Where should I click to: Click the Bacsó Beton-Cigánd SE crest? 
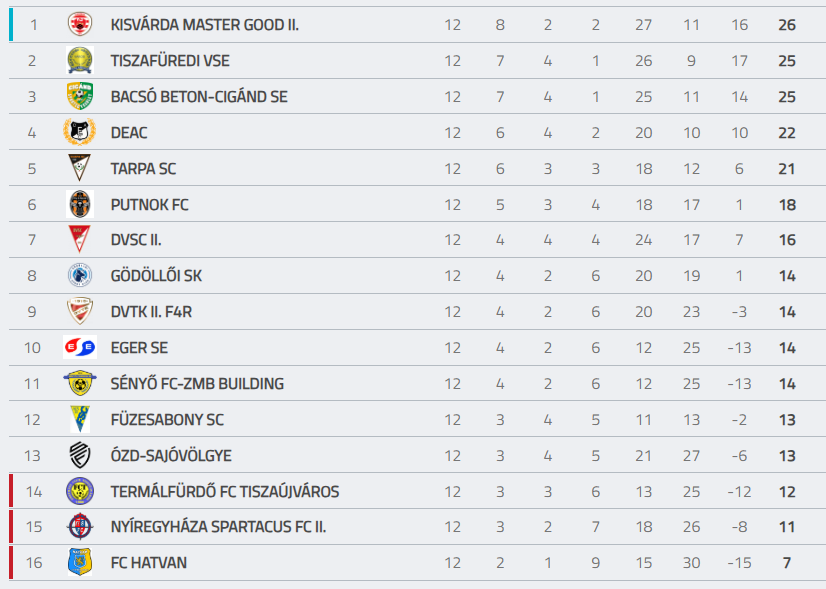tap(79, 97)
